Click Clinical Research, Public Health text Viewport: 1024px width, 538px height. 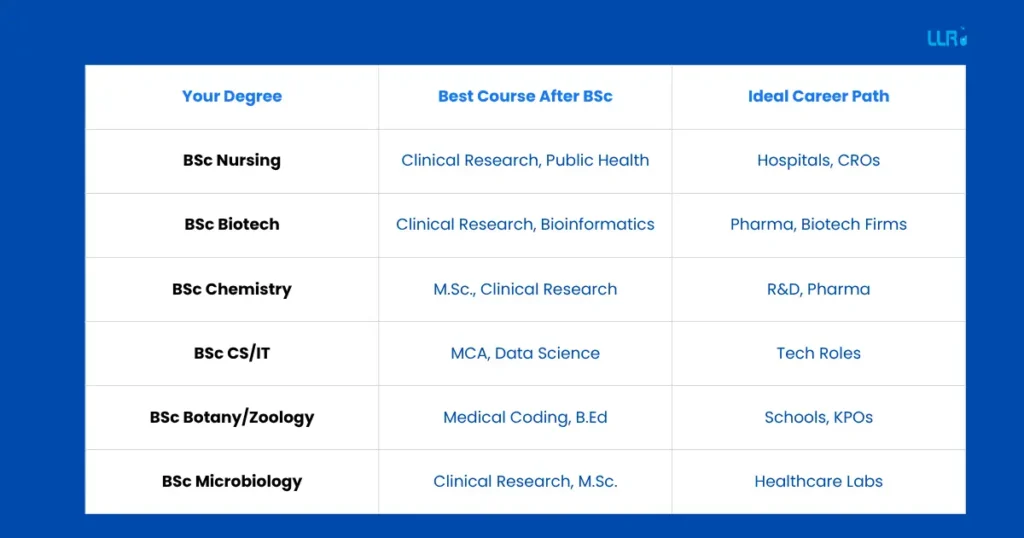click(x=525, y=161)
